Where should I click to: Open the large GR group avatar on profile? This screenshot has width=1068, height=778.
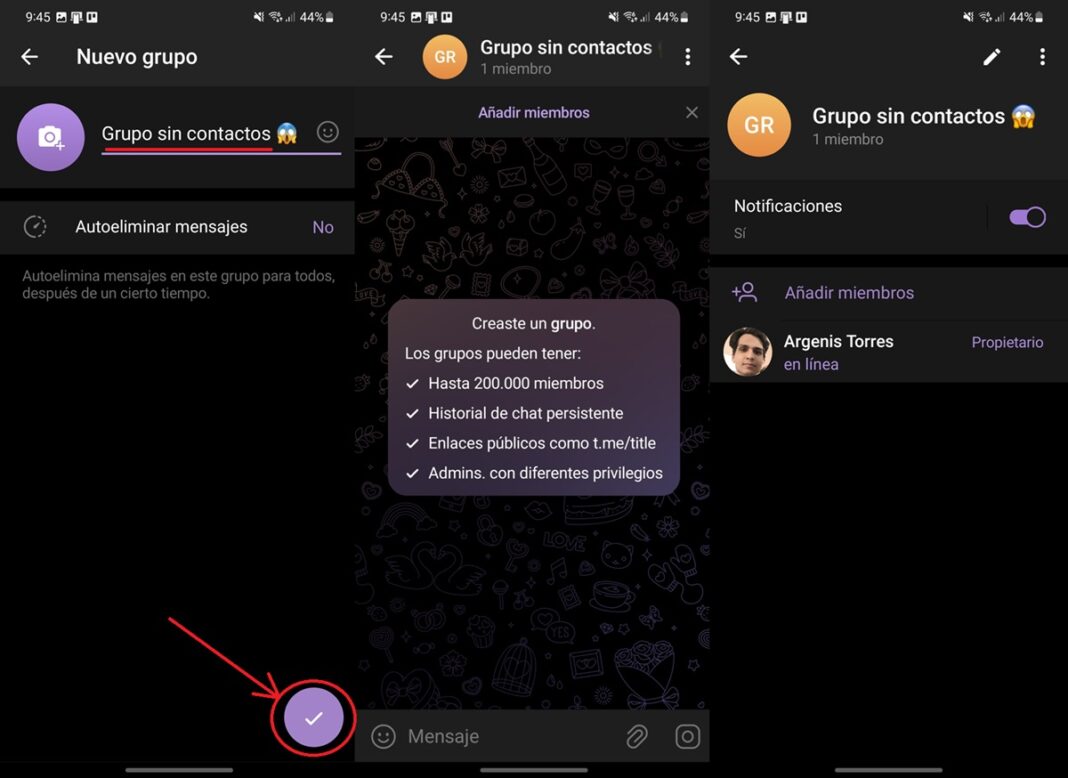pos(759,125)
